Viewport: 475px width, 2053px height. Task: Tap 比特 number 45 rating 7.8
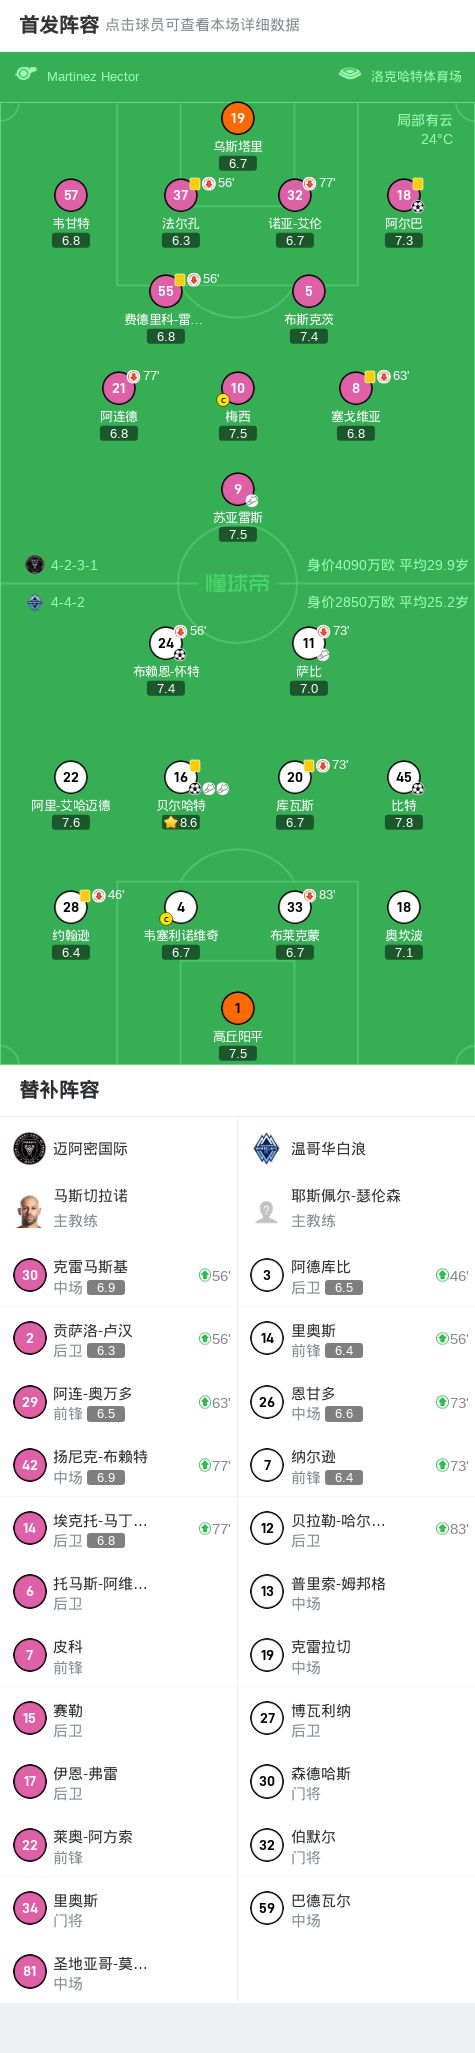point(404,822)
